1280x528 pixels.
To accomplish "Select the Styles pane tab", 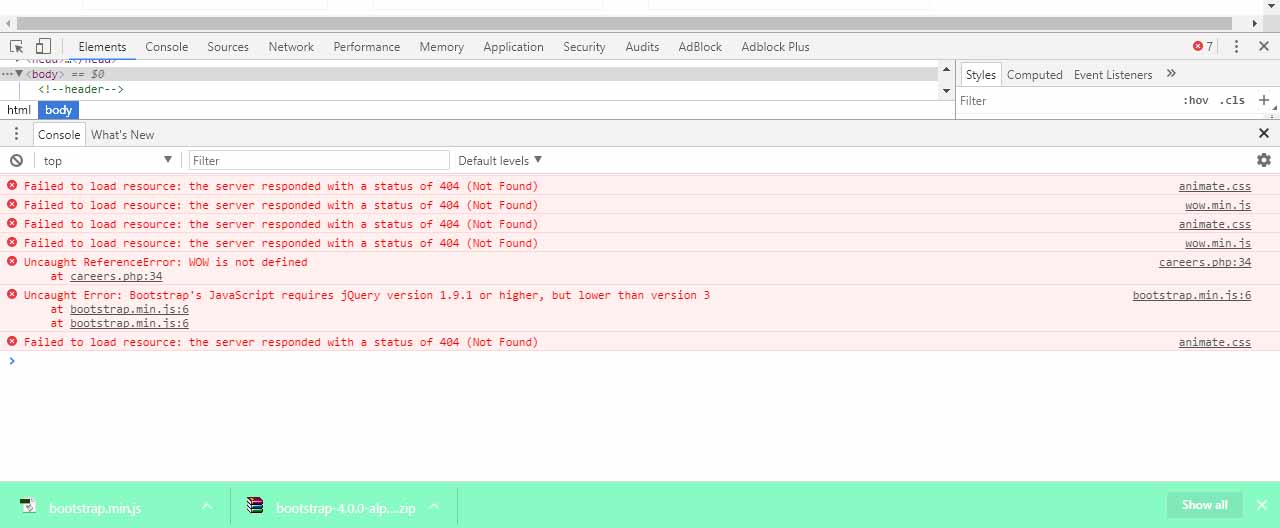I will tap(980, 75).
